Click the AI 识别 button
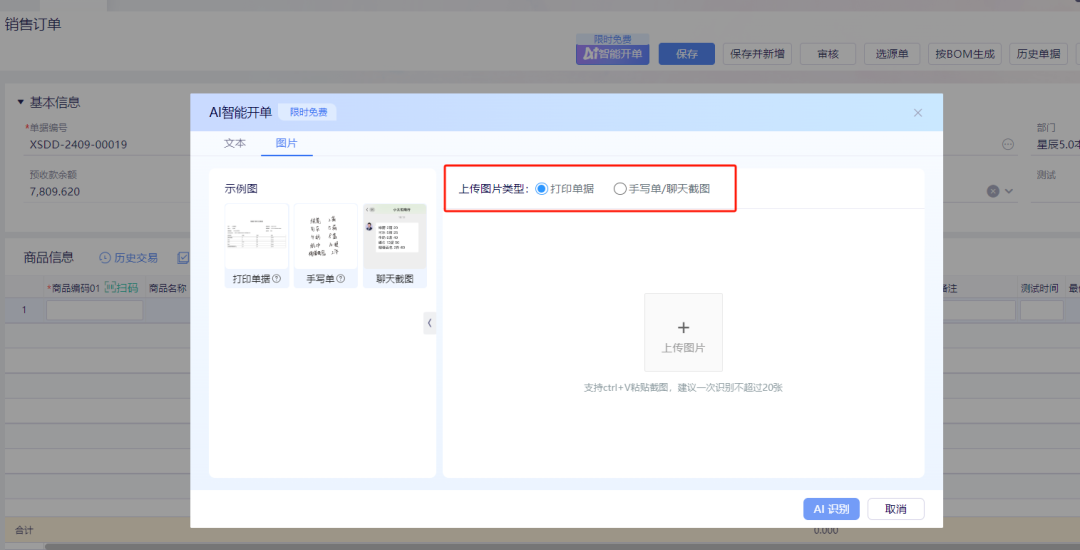Screen dimensions: 1080x550 [x=831, y=509]
